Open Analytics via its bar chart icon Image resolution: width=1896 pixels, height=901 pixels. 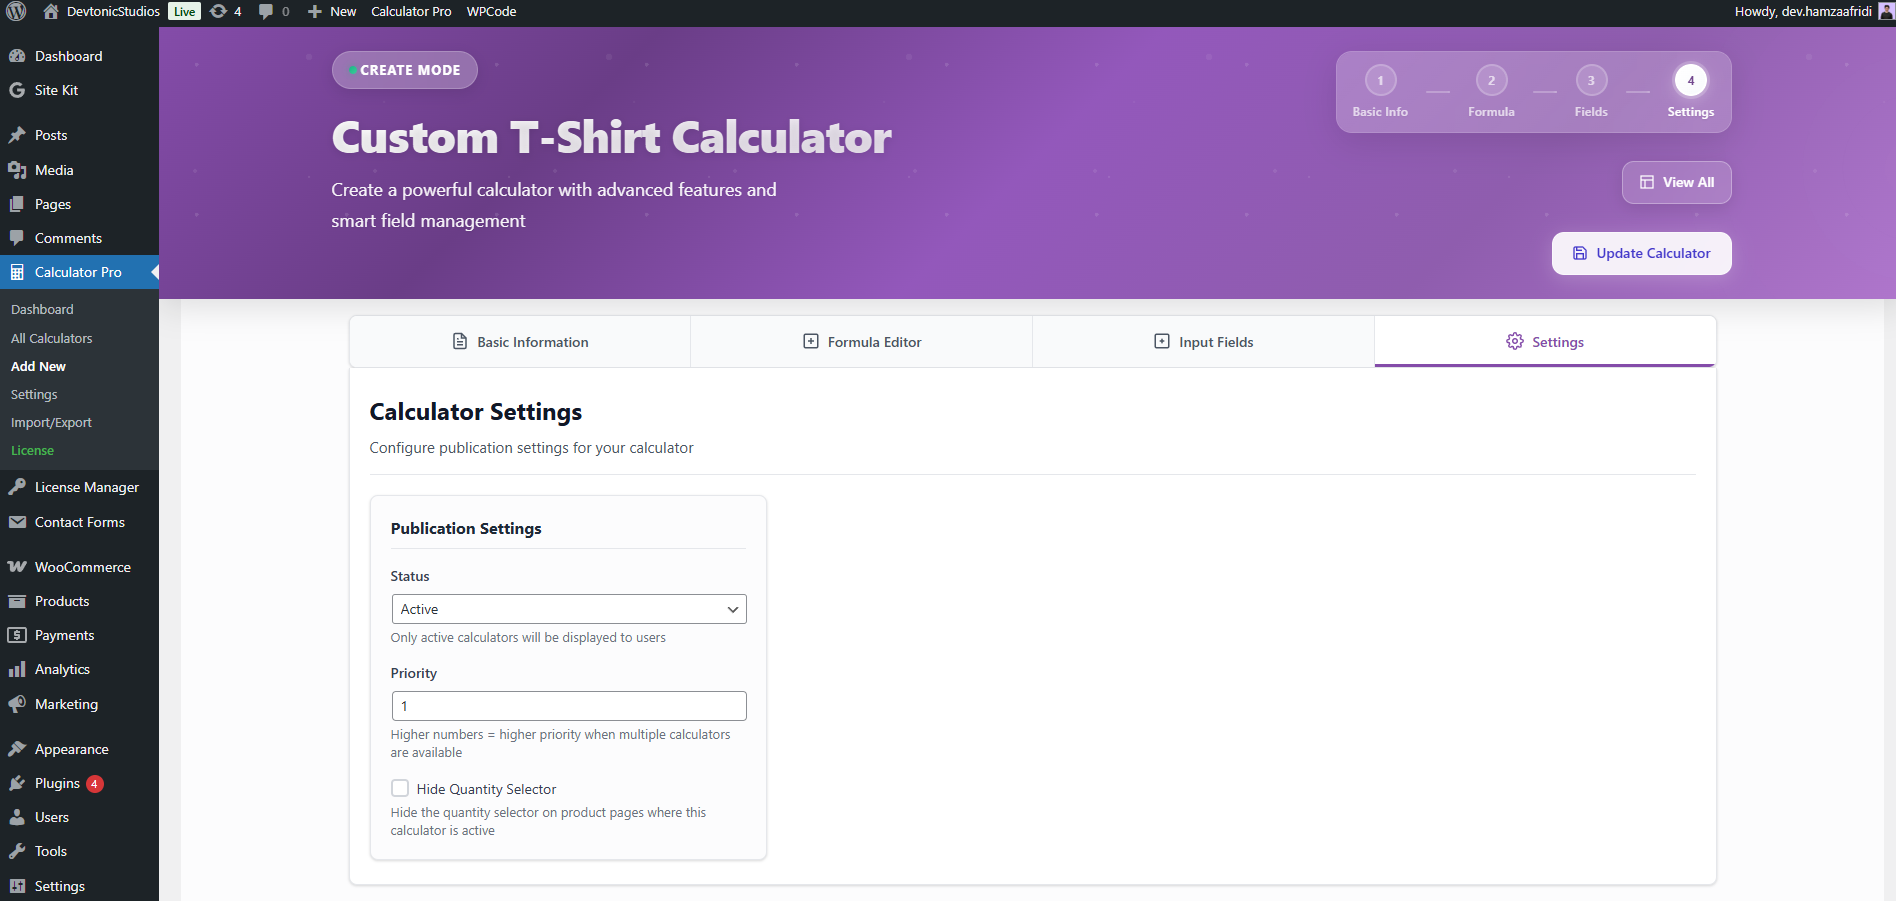pyautogui.click(x=17, y=669)
